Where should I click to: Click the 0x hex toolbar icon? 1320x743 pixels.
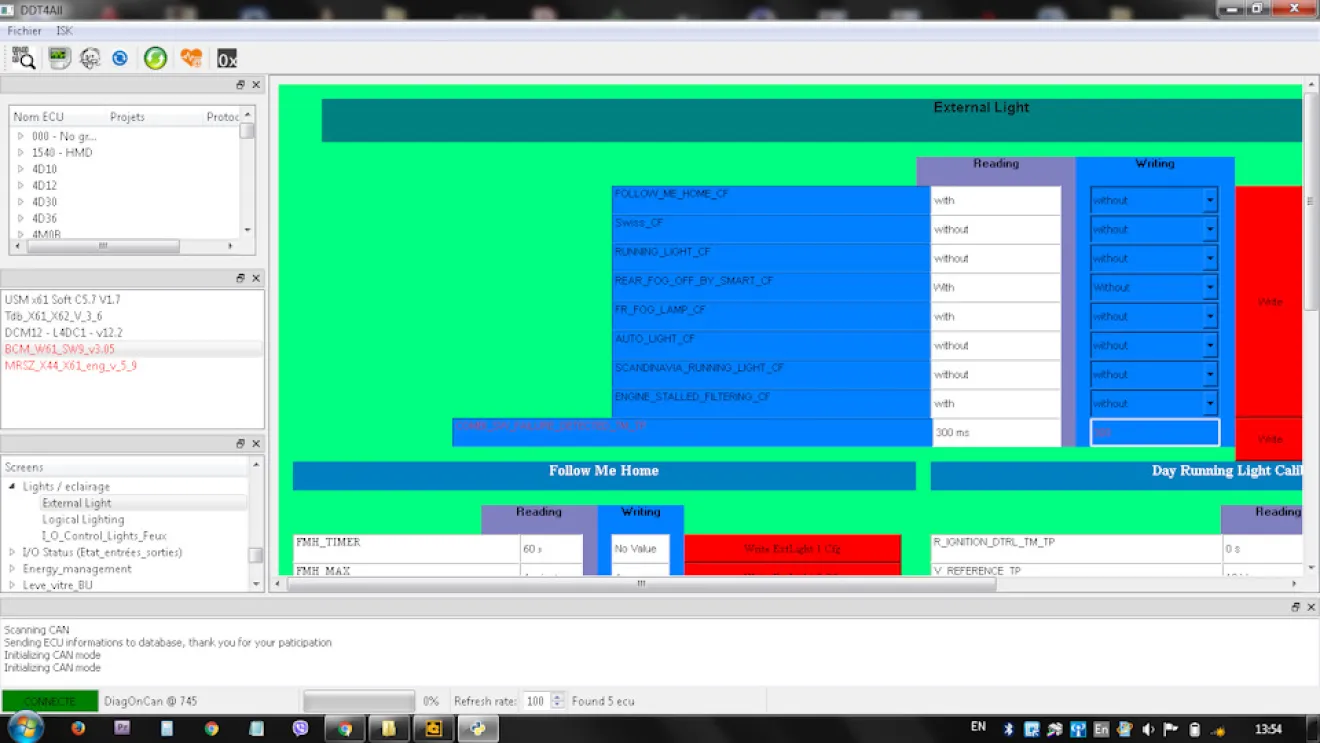(227, 59)
